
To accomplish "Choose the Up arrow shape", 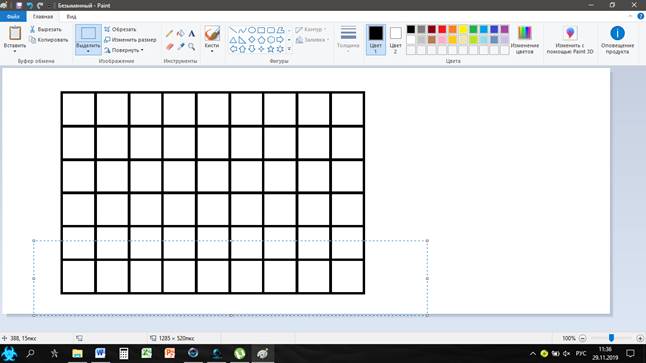I will coord(242,49).
